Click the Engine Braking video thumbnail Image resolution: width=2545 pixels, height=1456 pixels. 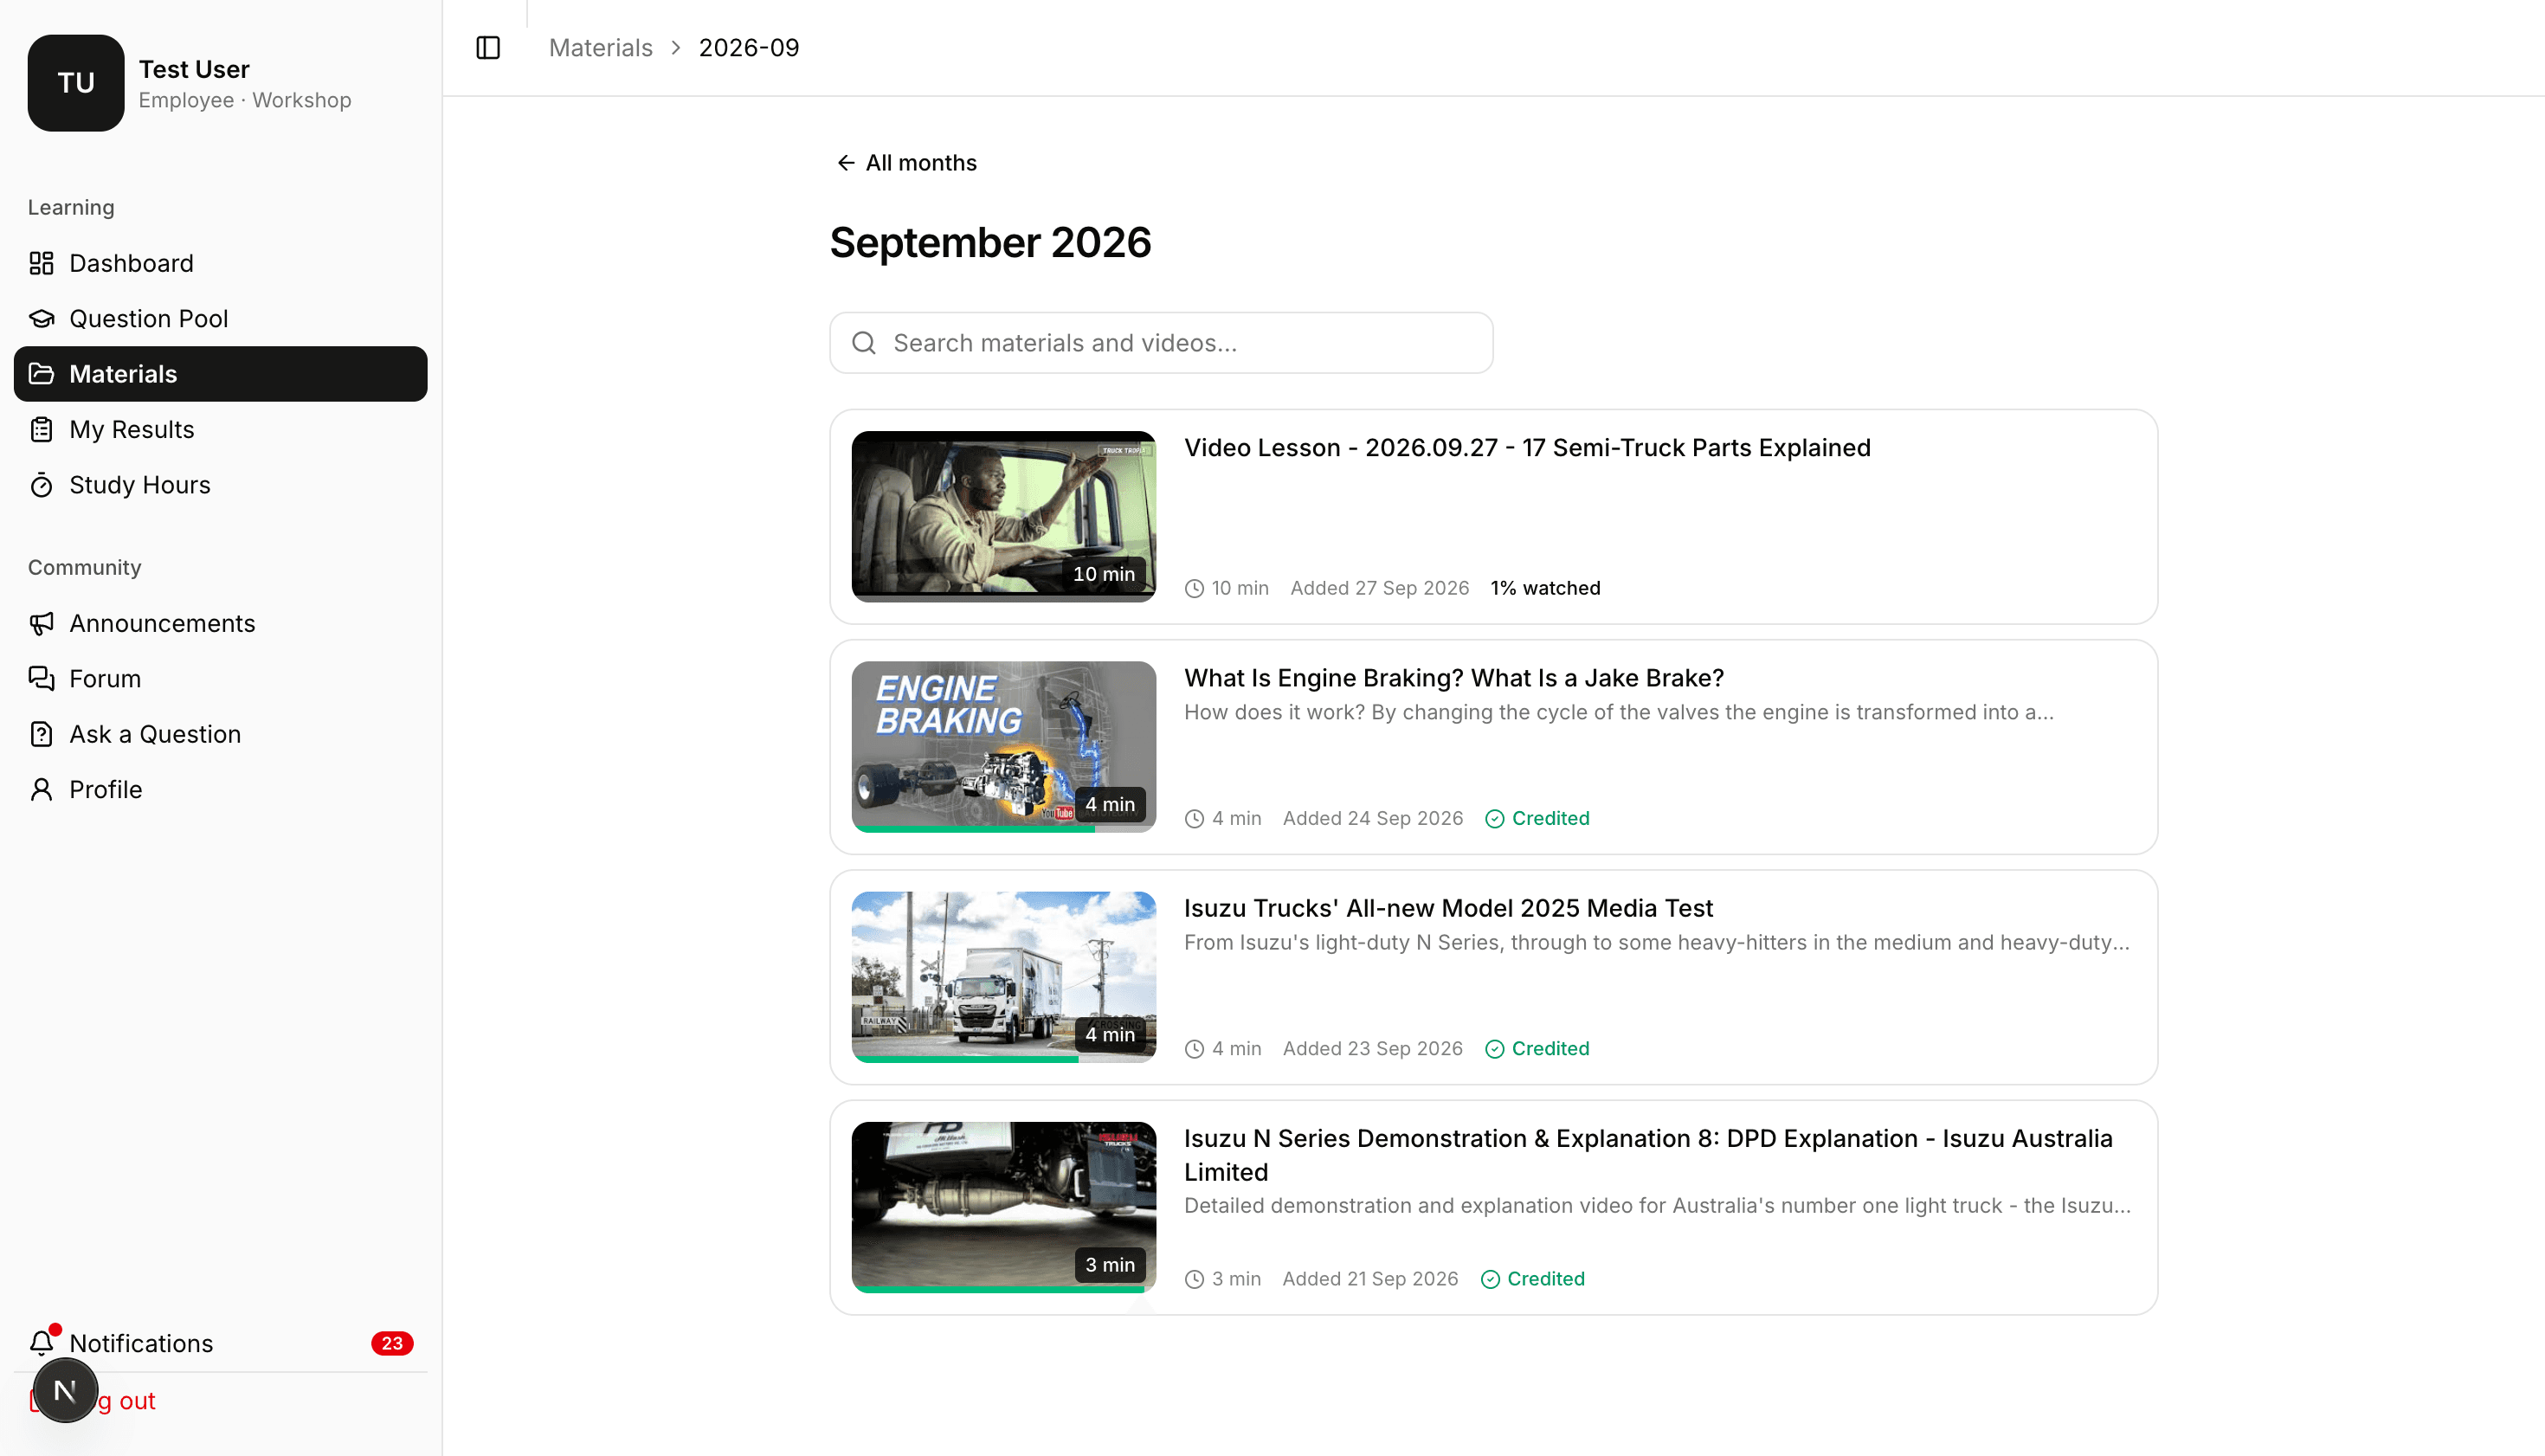point(1003,747)
